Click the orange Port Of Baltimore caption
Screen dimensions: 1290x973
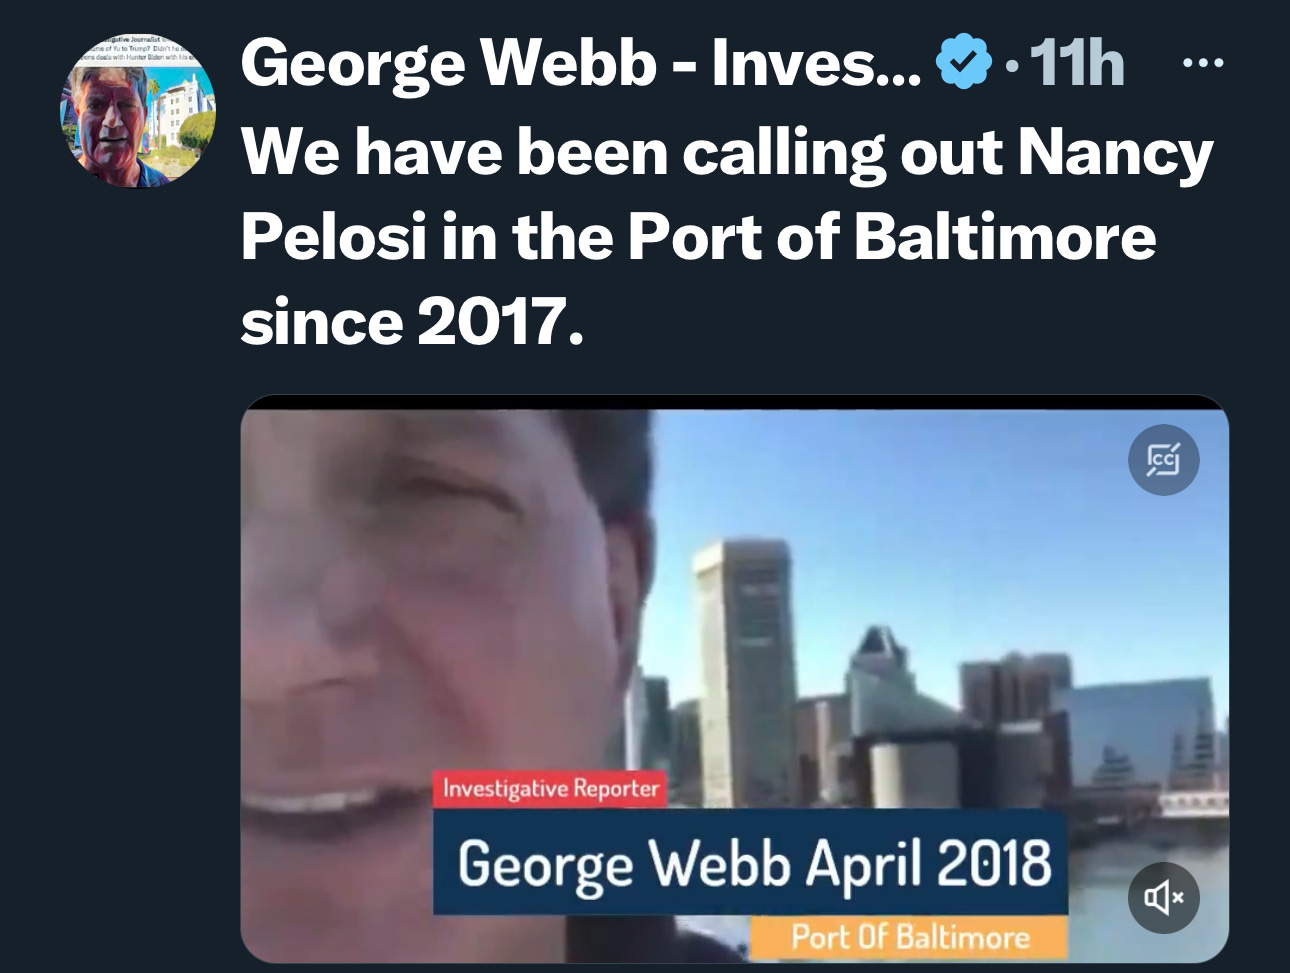(909, 937)
